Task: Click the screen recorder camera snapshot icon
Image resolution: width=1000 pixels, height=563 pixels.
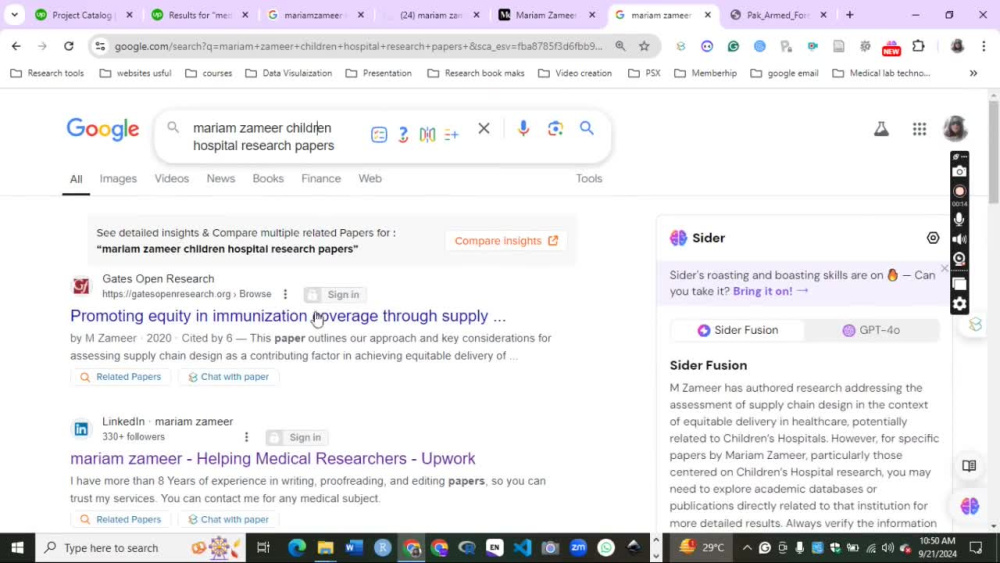Action: click(x=959, y=172)
